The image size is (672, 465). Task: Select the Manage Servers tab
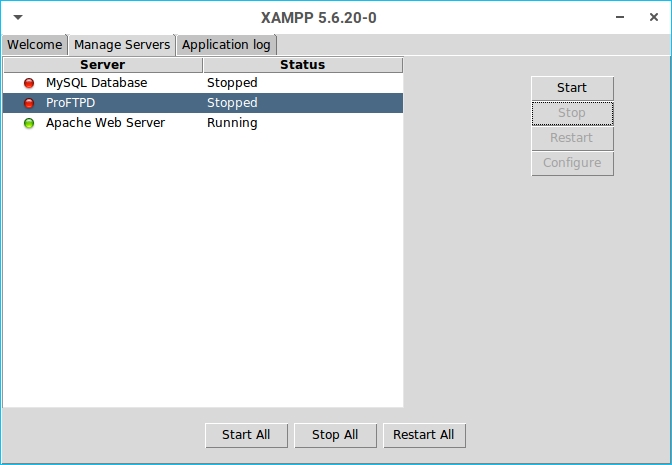122,45
